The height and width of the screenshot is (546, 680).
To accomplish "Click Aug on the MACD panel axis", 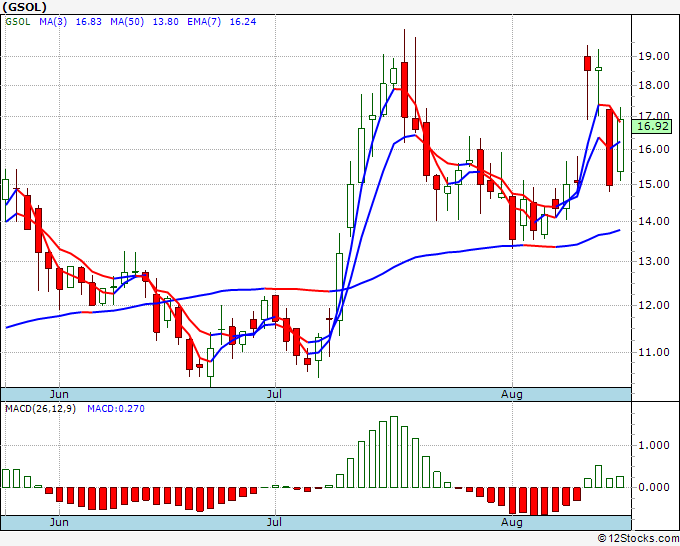I will 512,522.
